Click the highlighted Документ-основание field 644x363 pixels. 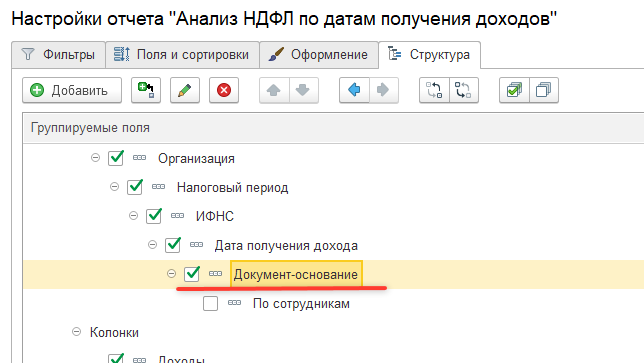coord(296,274)
